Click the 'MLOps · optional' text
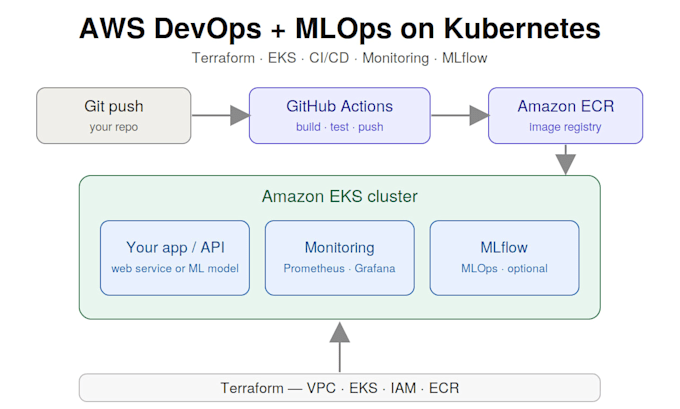The height and width of the screenshot is (409, 680). pyautogui.click(x=504, y=269)
